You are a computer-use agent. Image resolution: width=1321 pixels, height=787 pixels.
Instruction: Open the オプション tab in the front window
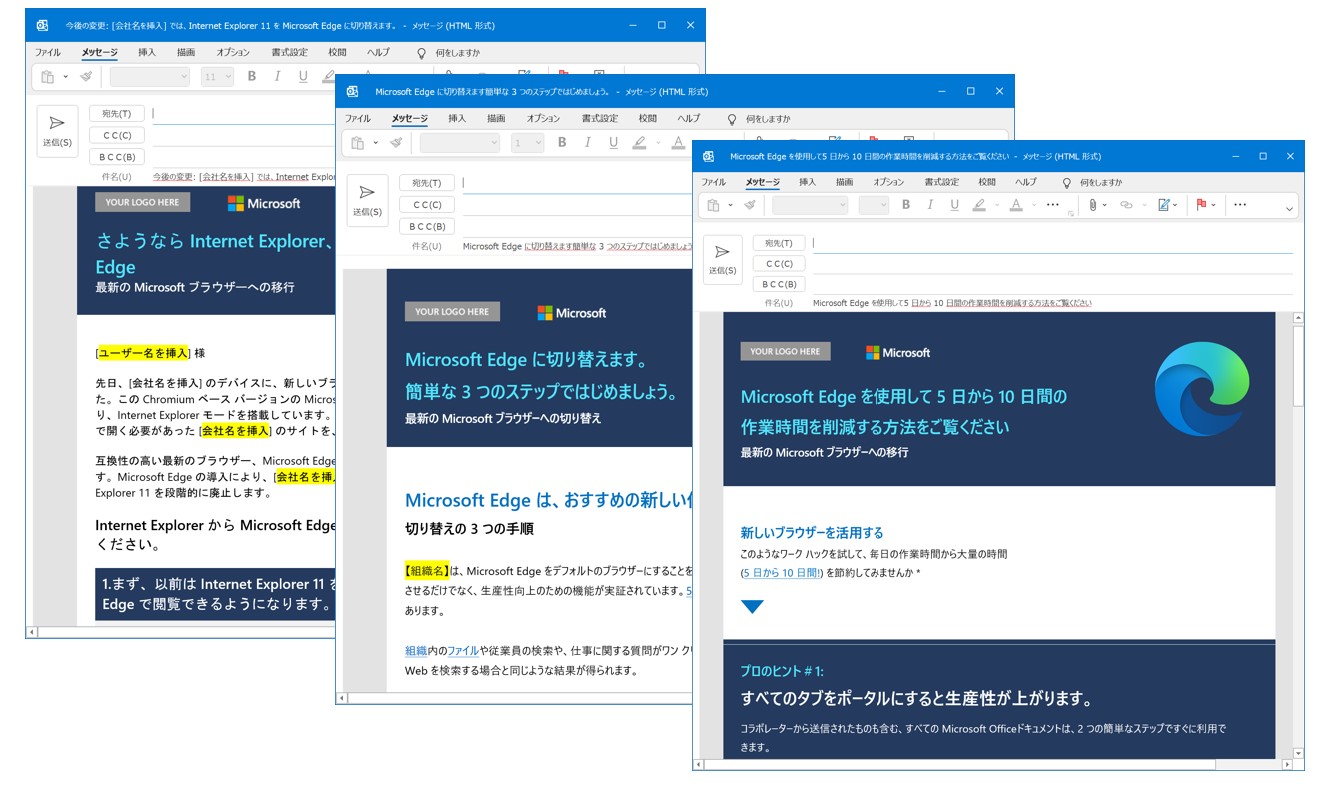(888, 182)
